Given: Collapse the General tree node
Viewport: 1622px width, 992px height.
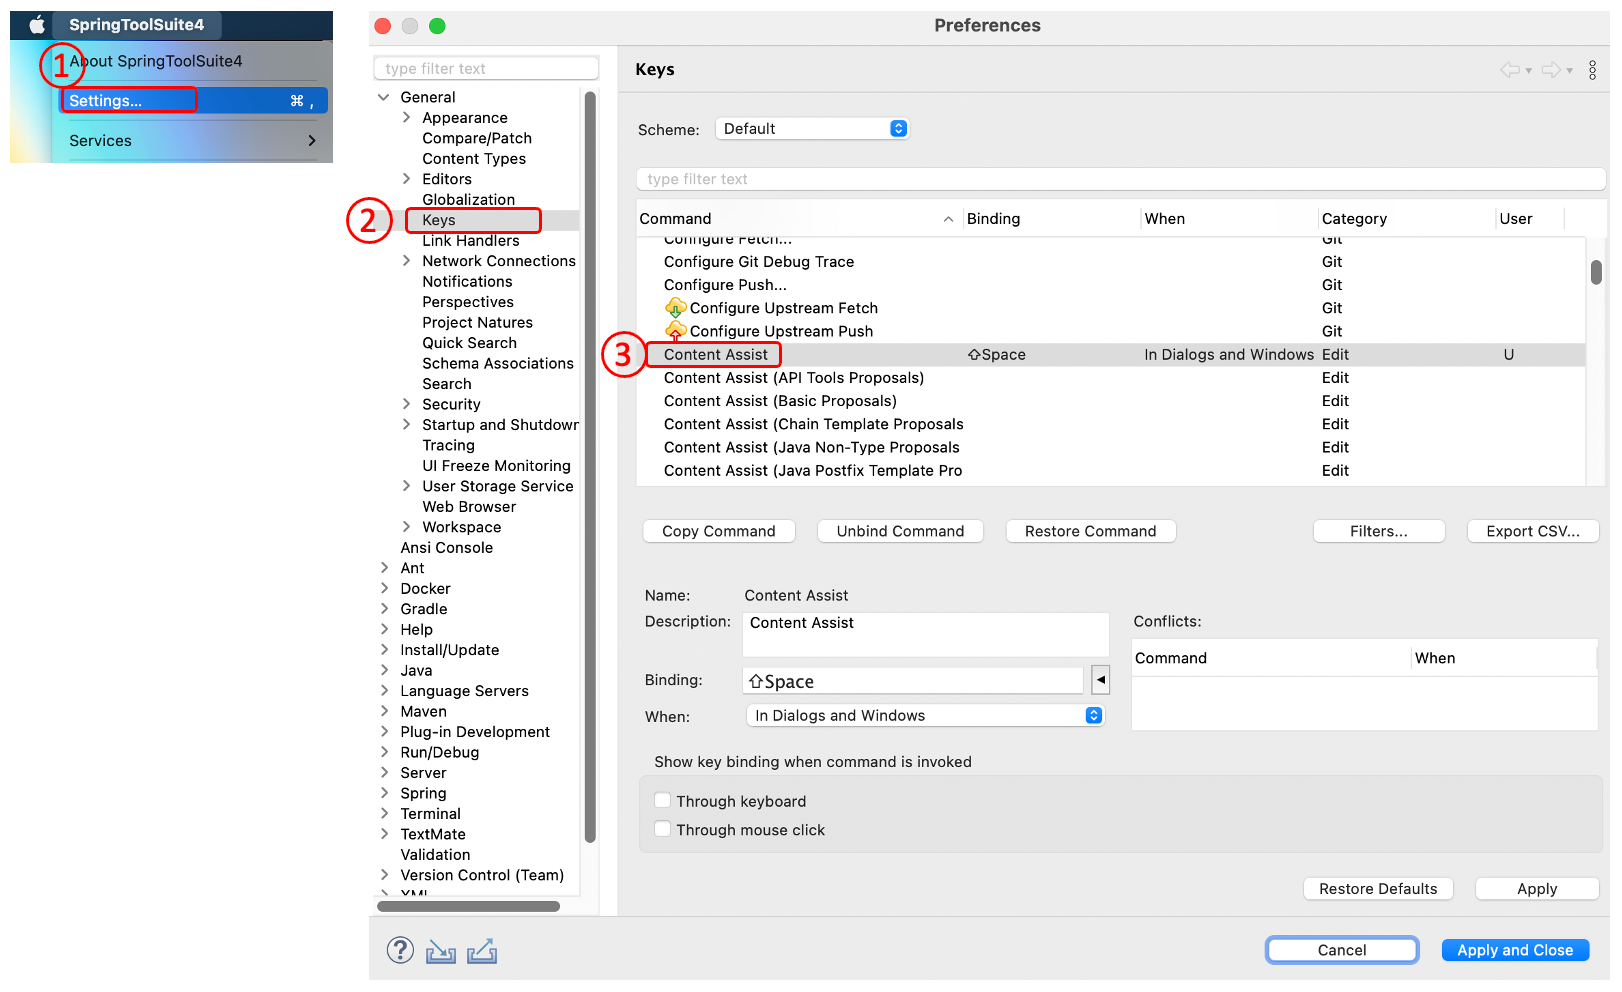Looking at the screenshot, I should (x=384, y=97).
